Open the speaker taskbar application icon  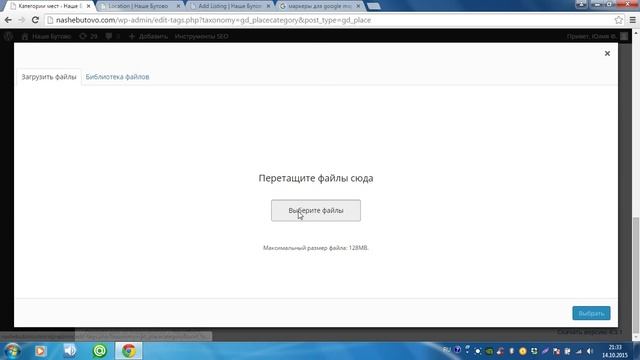(x=70, y=351)
